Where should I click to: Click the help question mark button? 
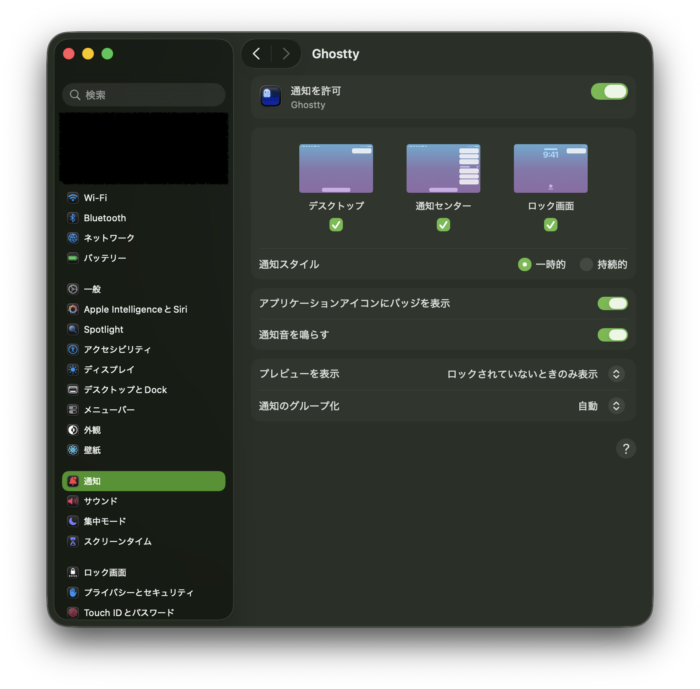(x=626, y=449)
